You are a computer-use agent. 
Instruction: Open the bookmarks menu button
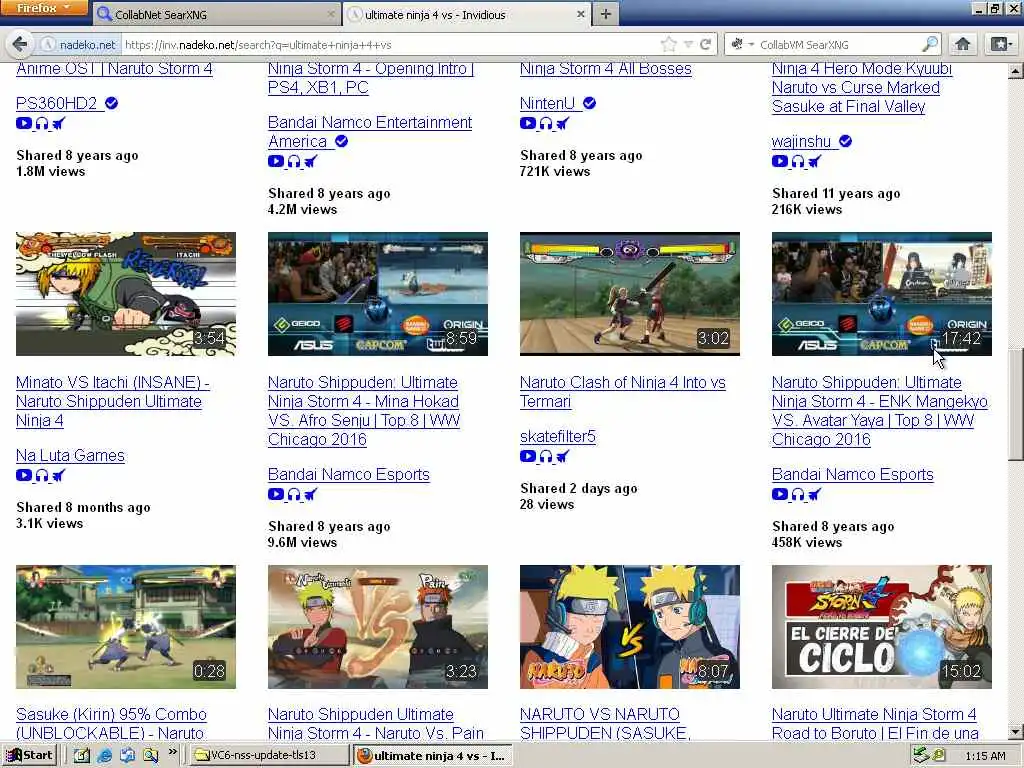(x=1000, y=44)
